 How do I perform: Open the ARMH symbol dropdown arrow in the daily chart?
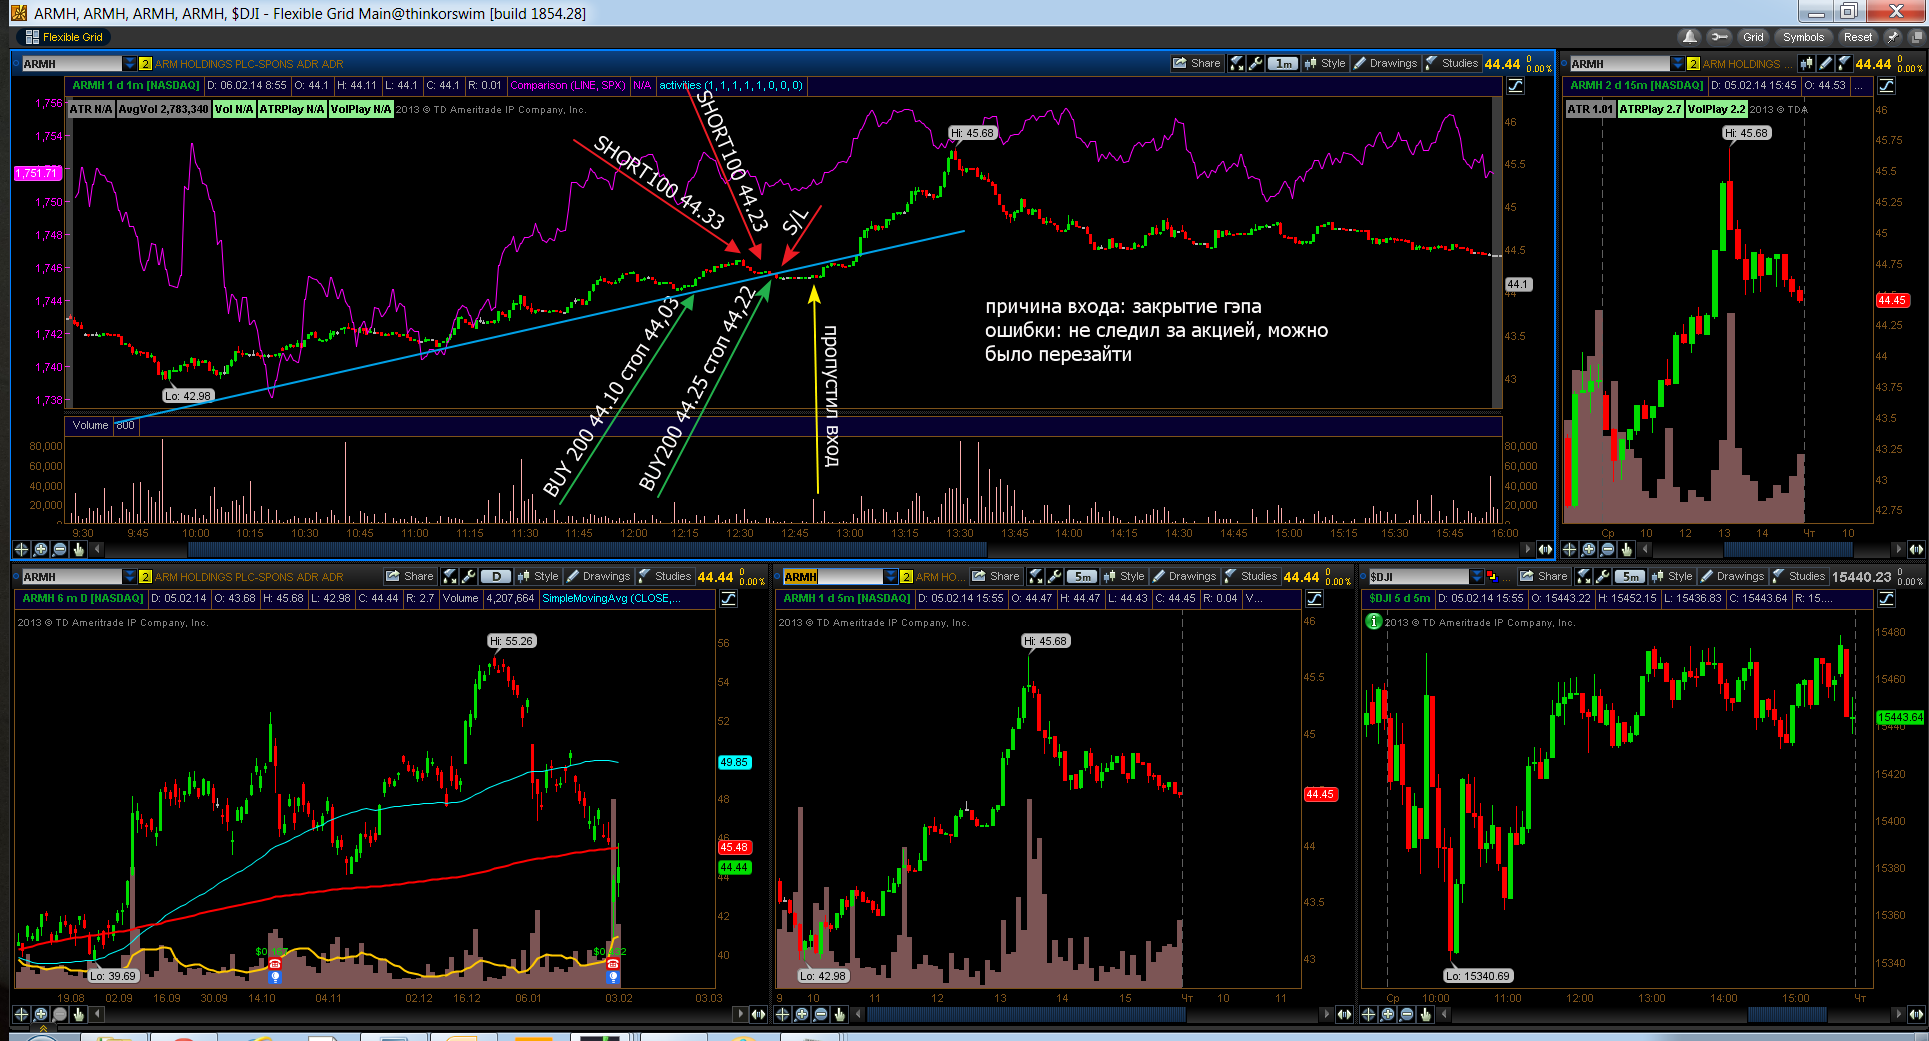(x=129, y=577)
